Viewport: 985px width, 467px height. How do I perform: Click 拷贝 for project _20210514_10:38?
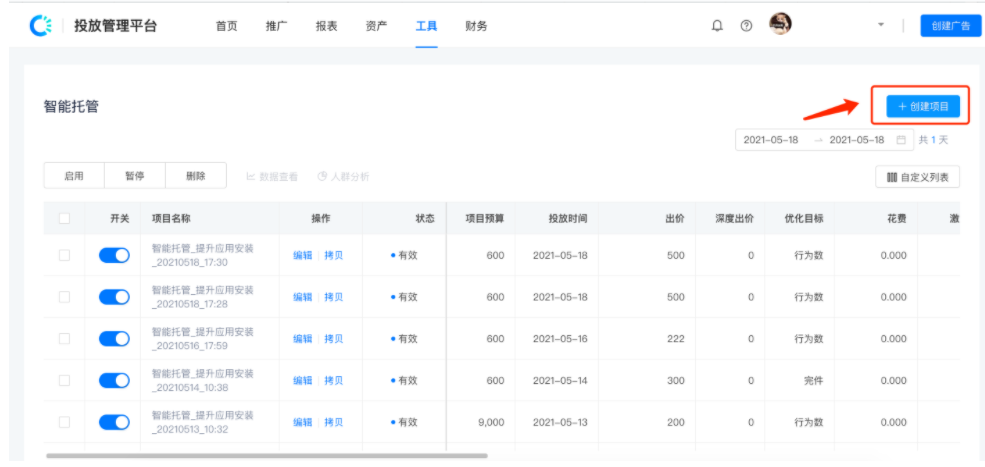coord(334,380)
